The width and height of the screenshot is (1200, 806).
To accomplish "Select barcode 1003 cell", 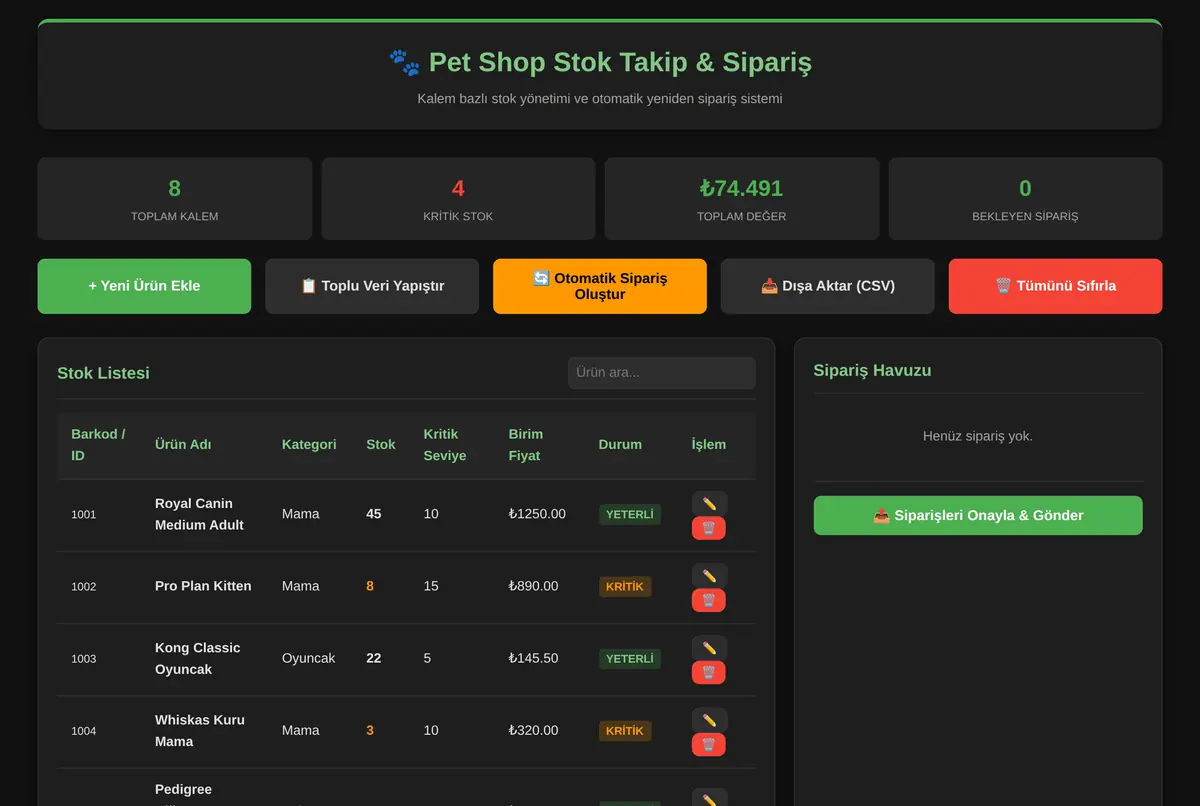I will [84, 659].
